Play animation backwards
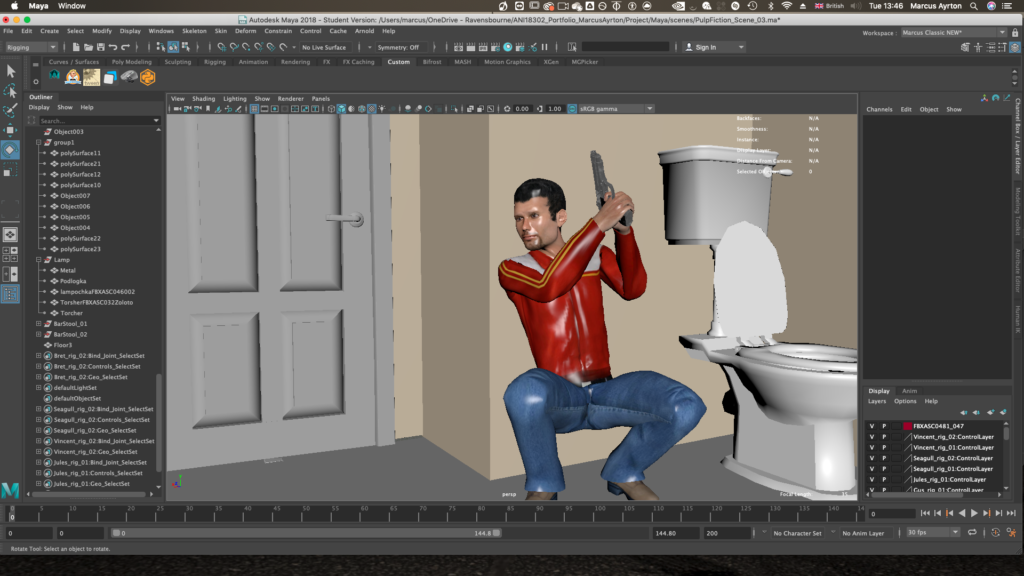This screenshot has width=1024, height=576. (962, 513)
